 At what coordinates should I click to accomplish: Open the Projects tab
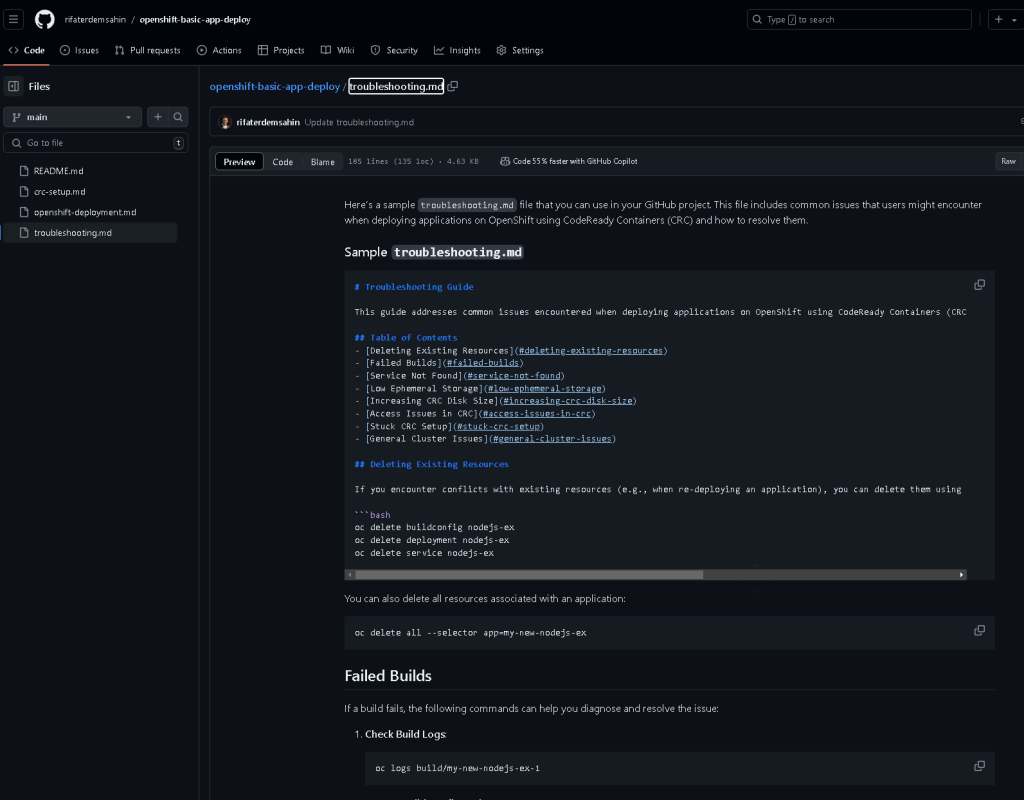[281, 50]
